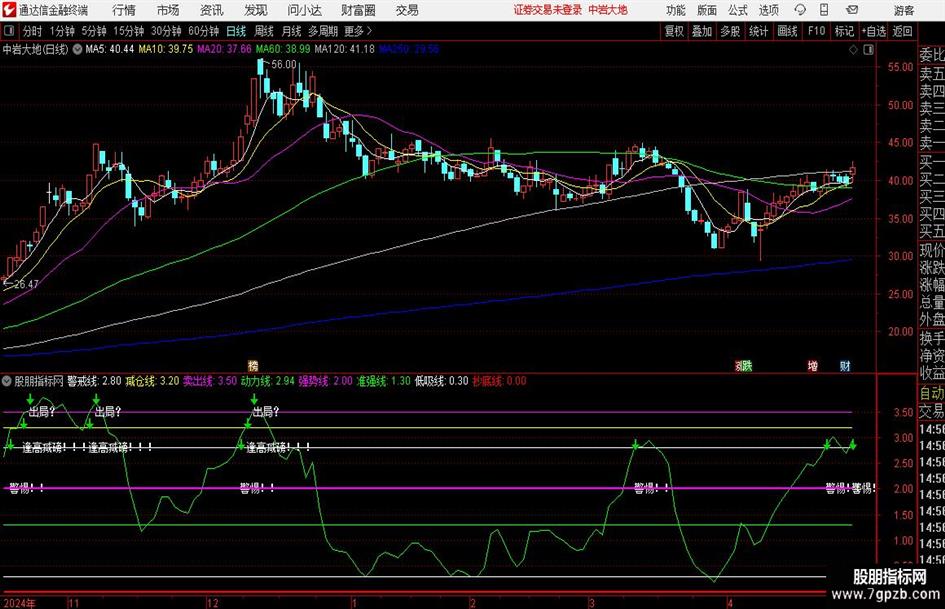945x609 pixels.
Task: Switch to the 分时 chart tab
Action: 33,31
